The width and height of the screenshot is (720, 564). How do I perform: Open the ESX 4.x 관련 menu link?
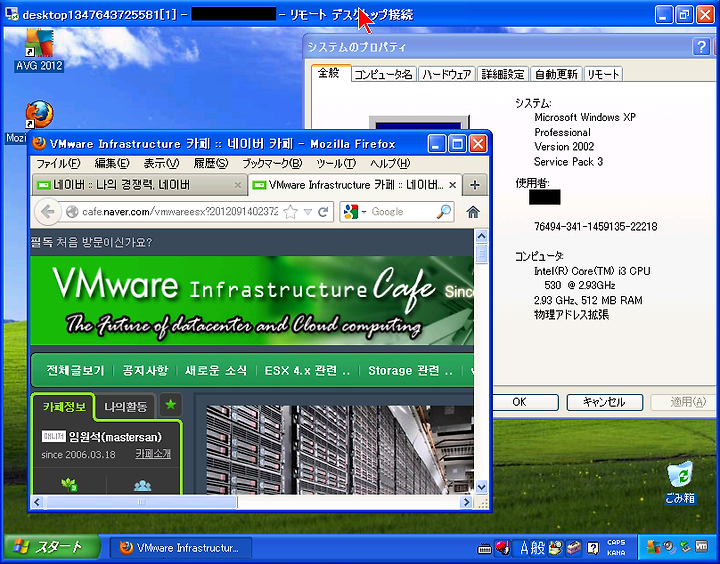307,371
